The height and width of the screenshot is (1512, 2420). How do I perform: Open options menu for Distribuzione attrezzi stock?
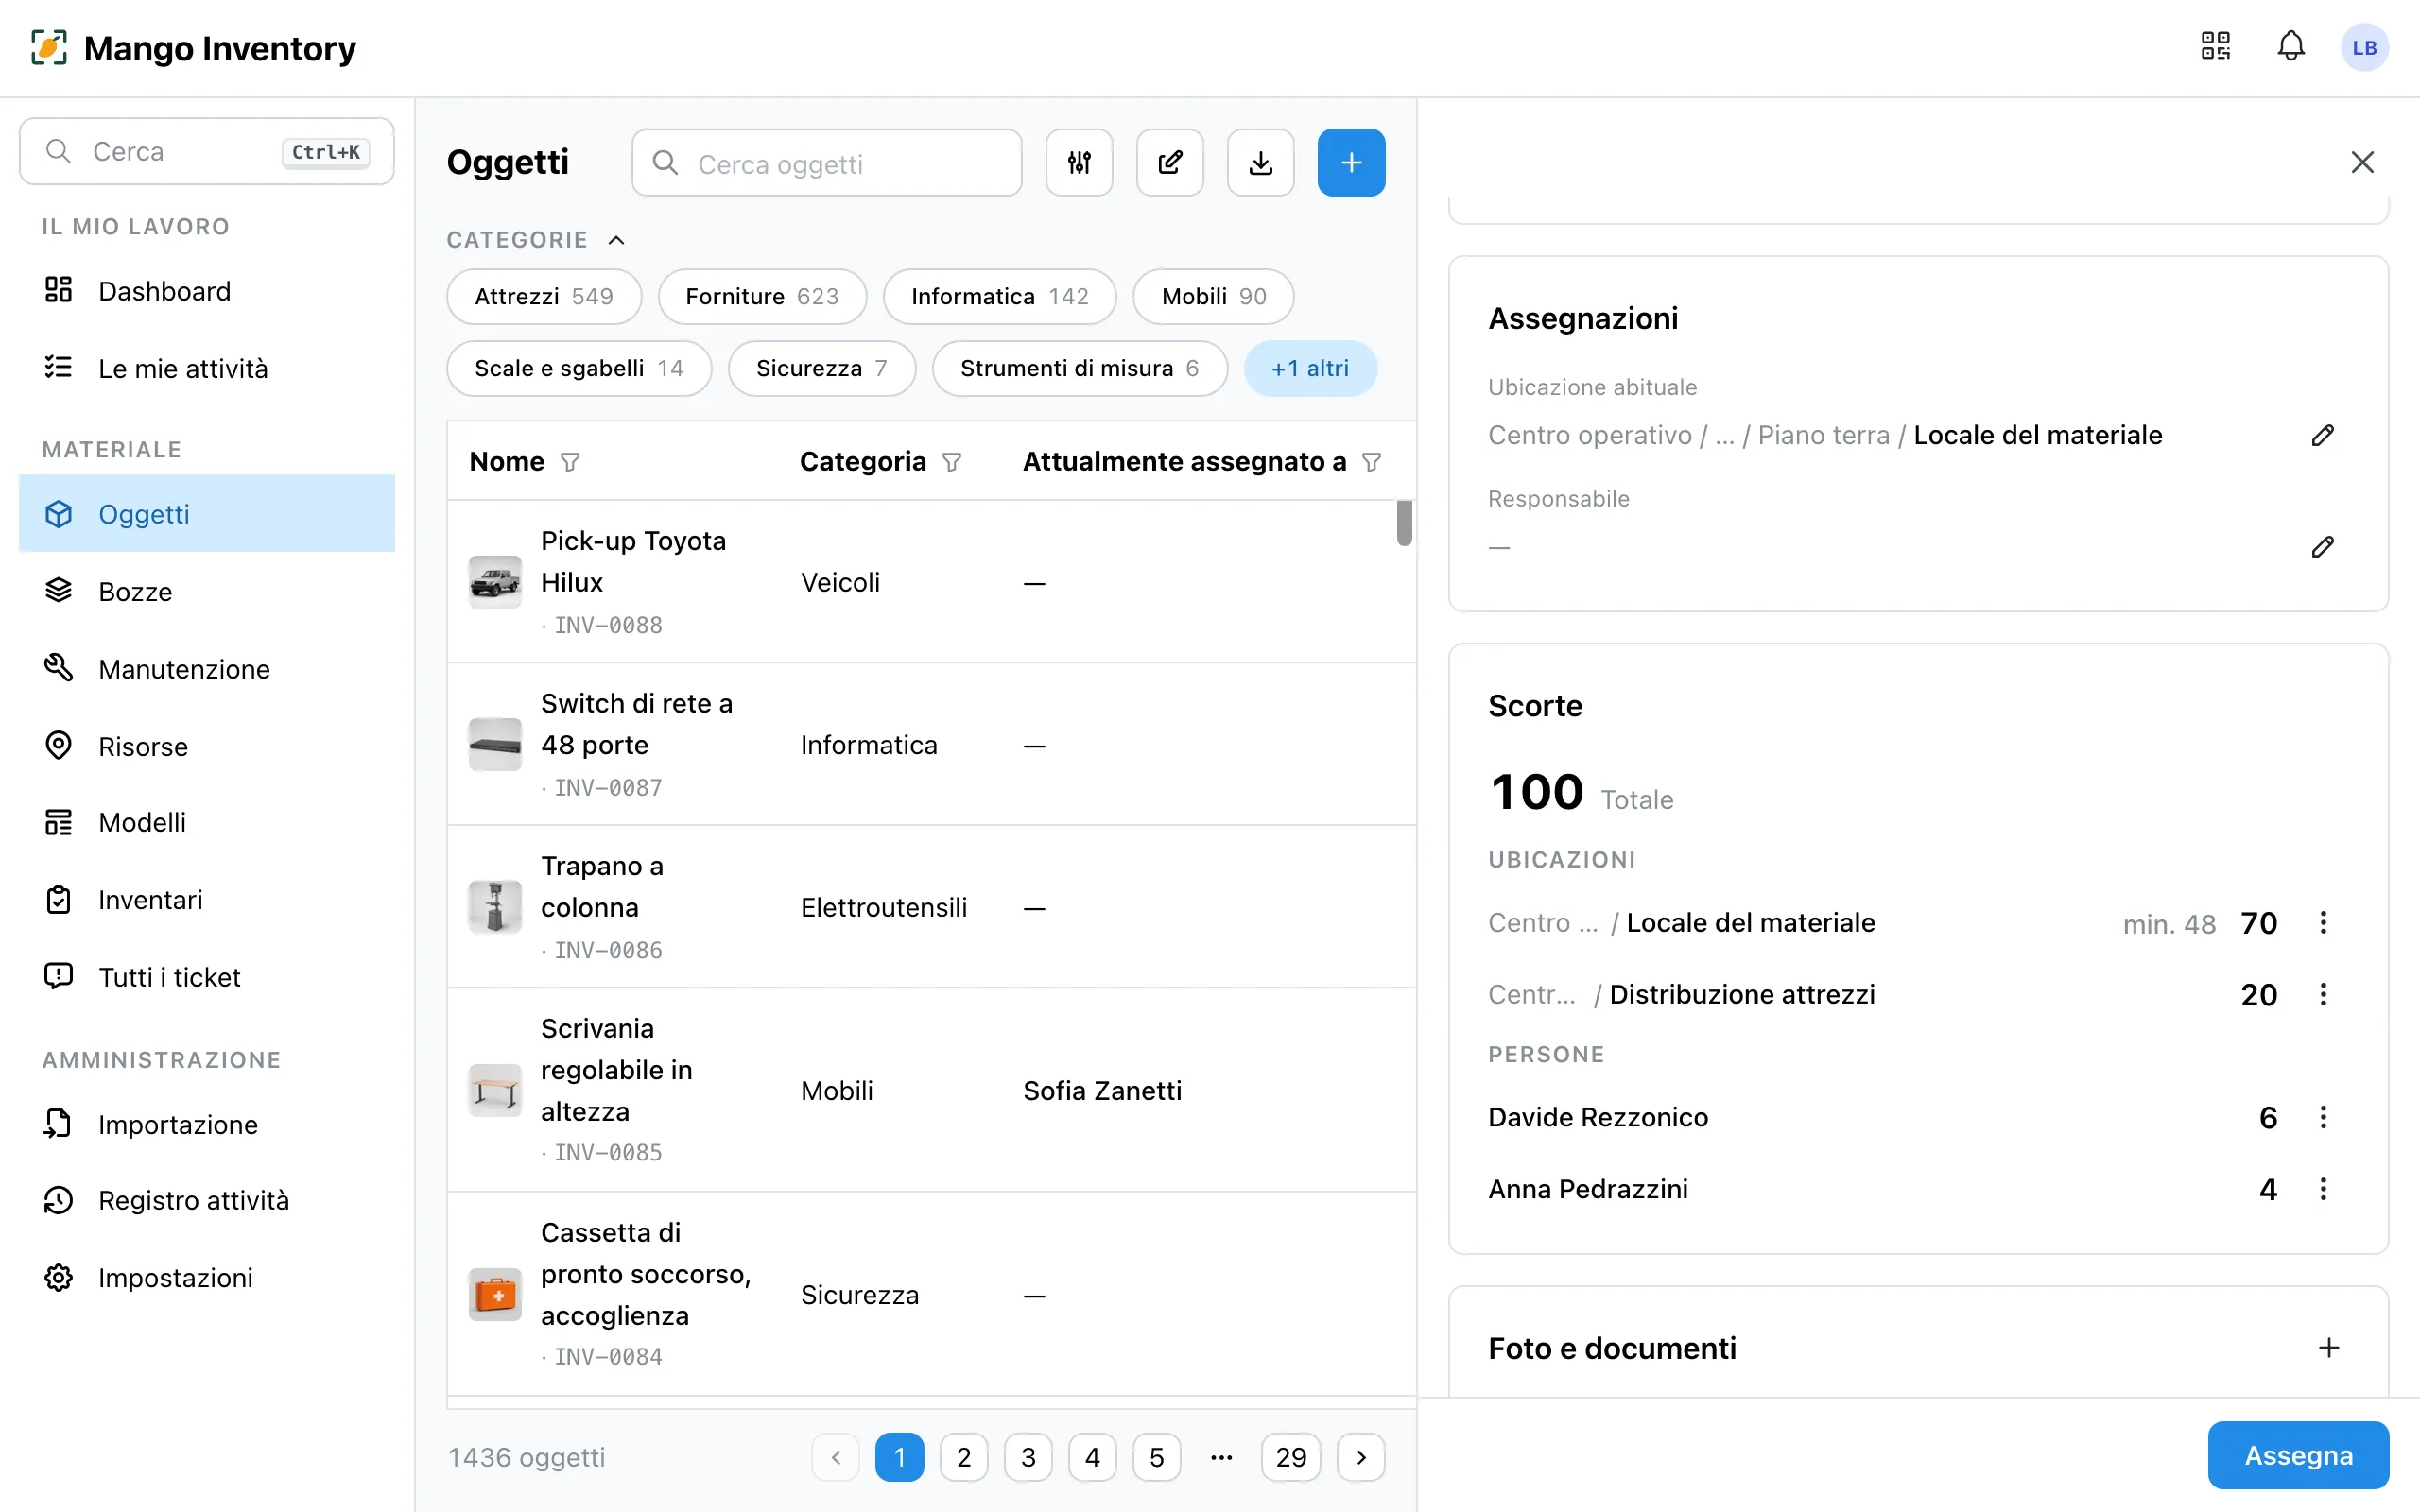2323,994
